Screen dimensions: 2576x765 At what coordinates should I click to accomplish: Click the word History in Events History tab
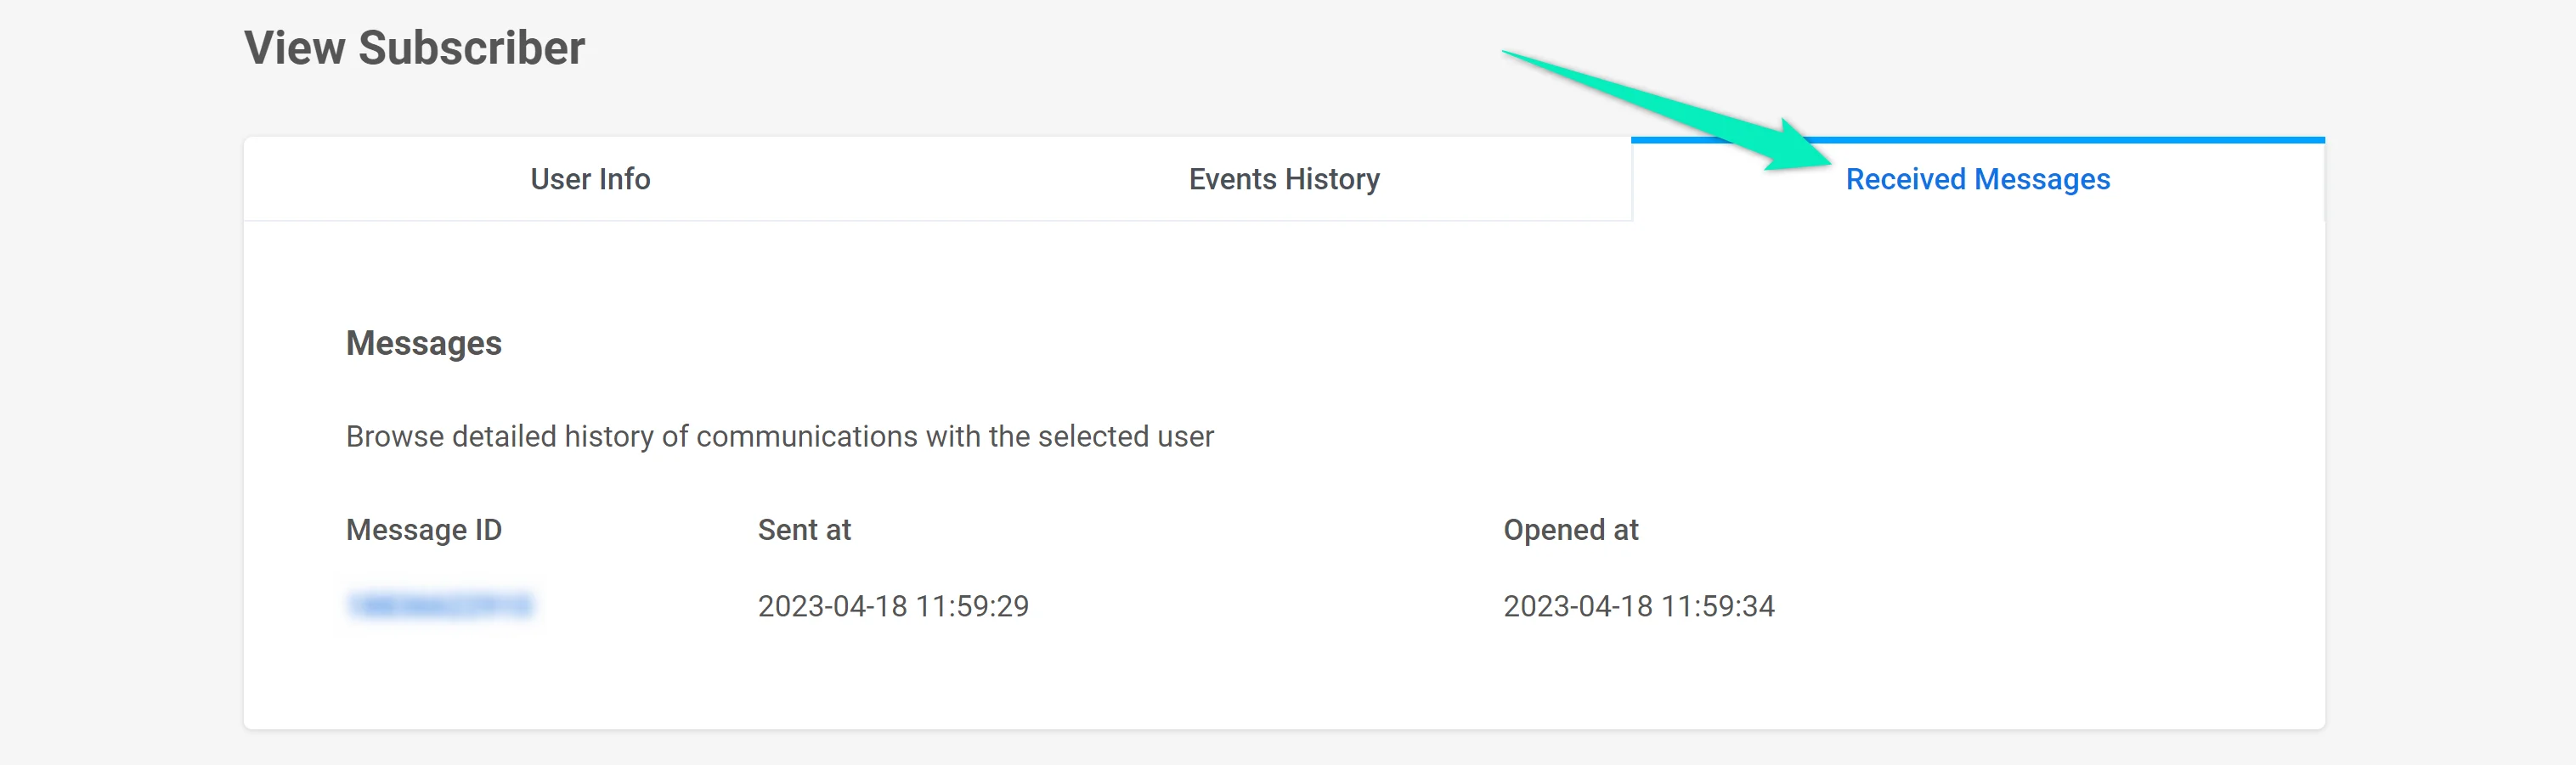pyautogui.click(x=1331, y=179)
